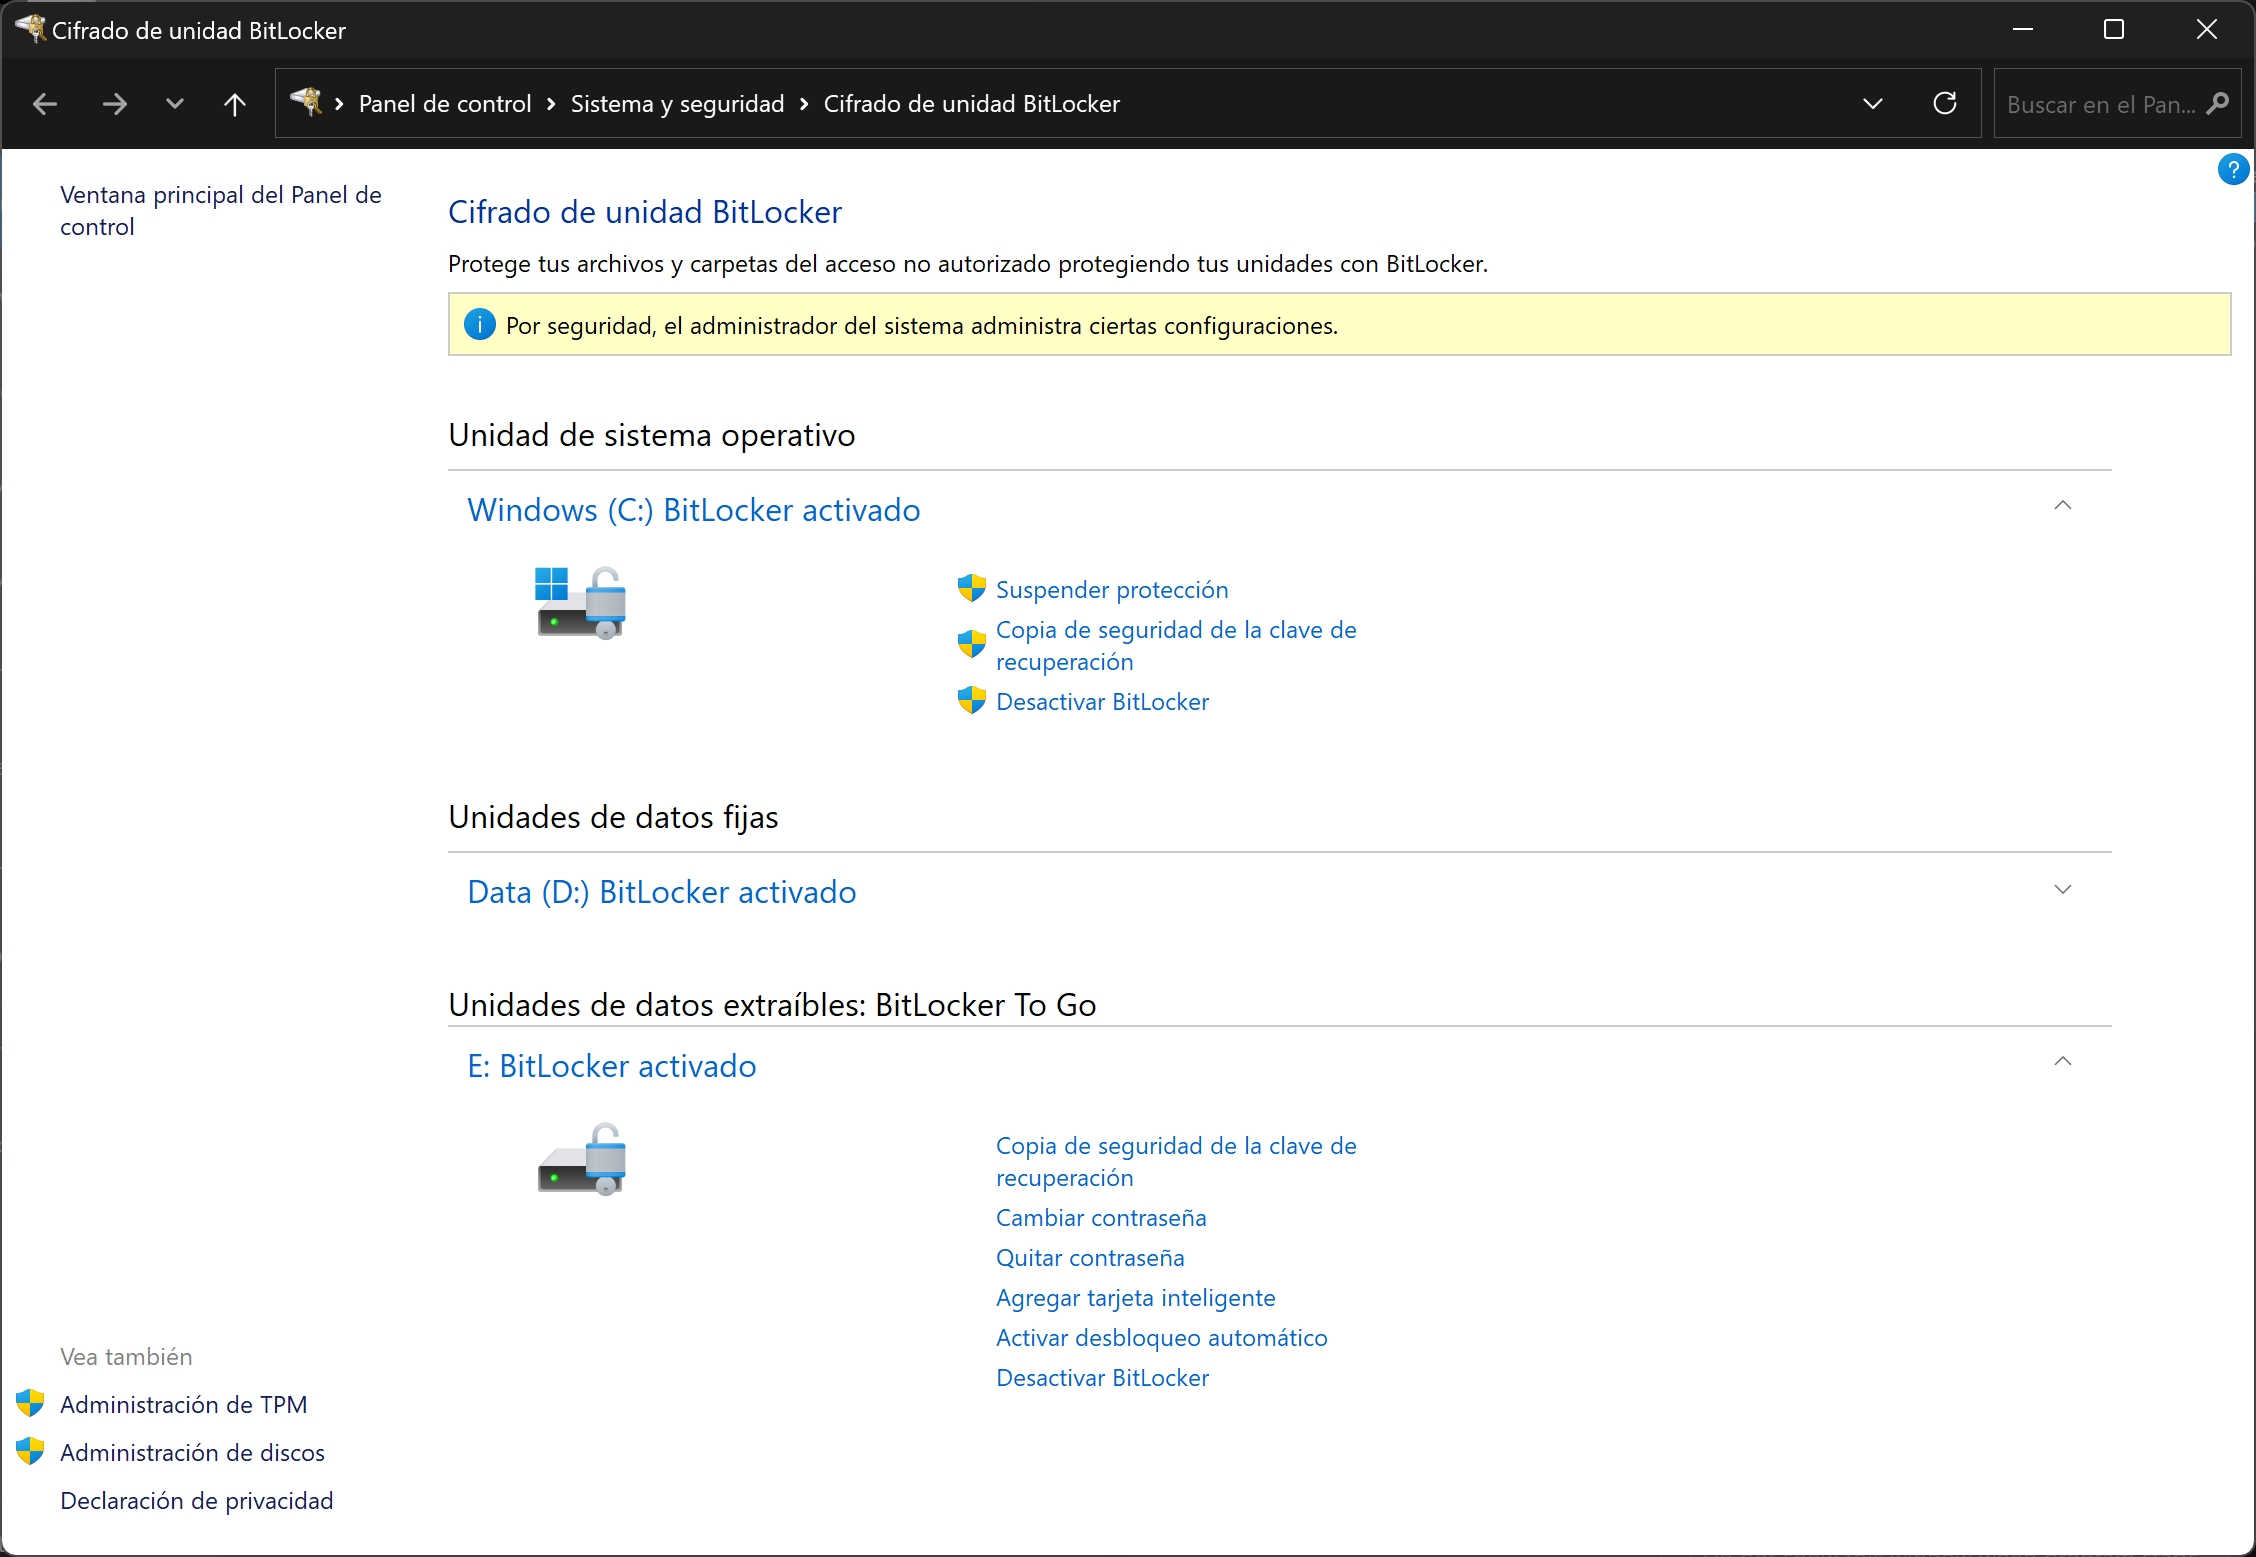
Task: Click Cambiar contraseña link
Action: (x=1101, y=1218)
